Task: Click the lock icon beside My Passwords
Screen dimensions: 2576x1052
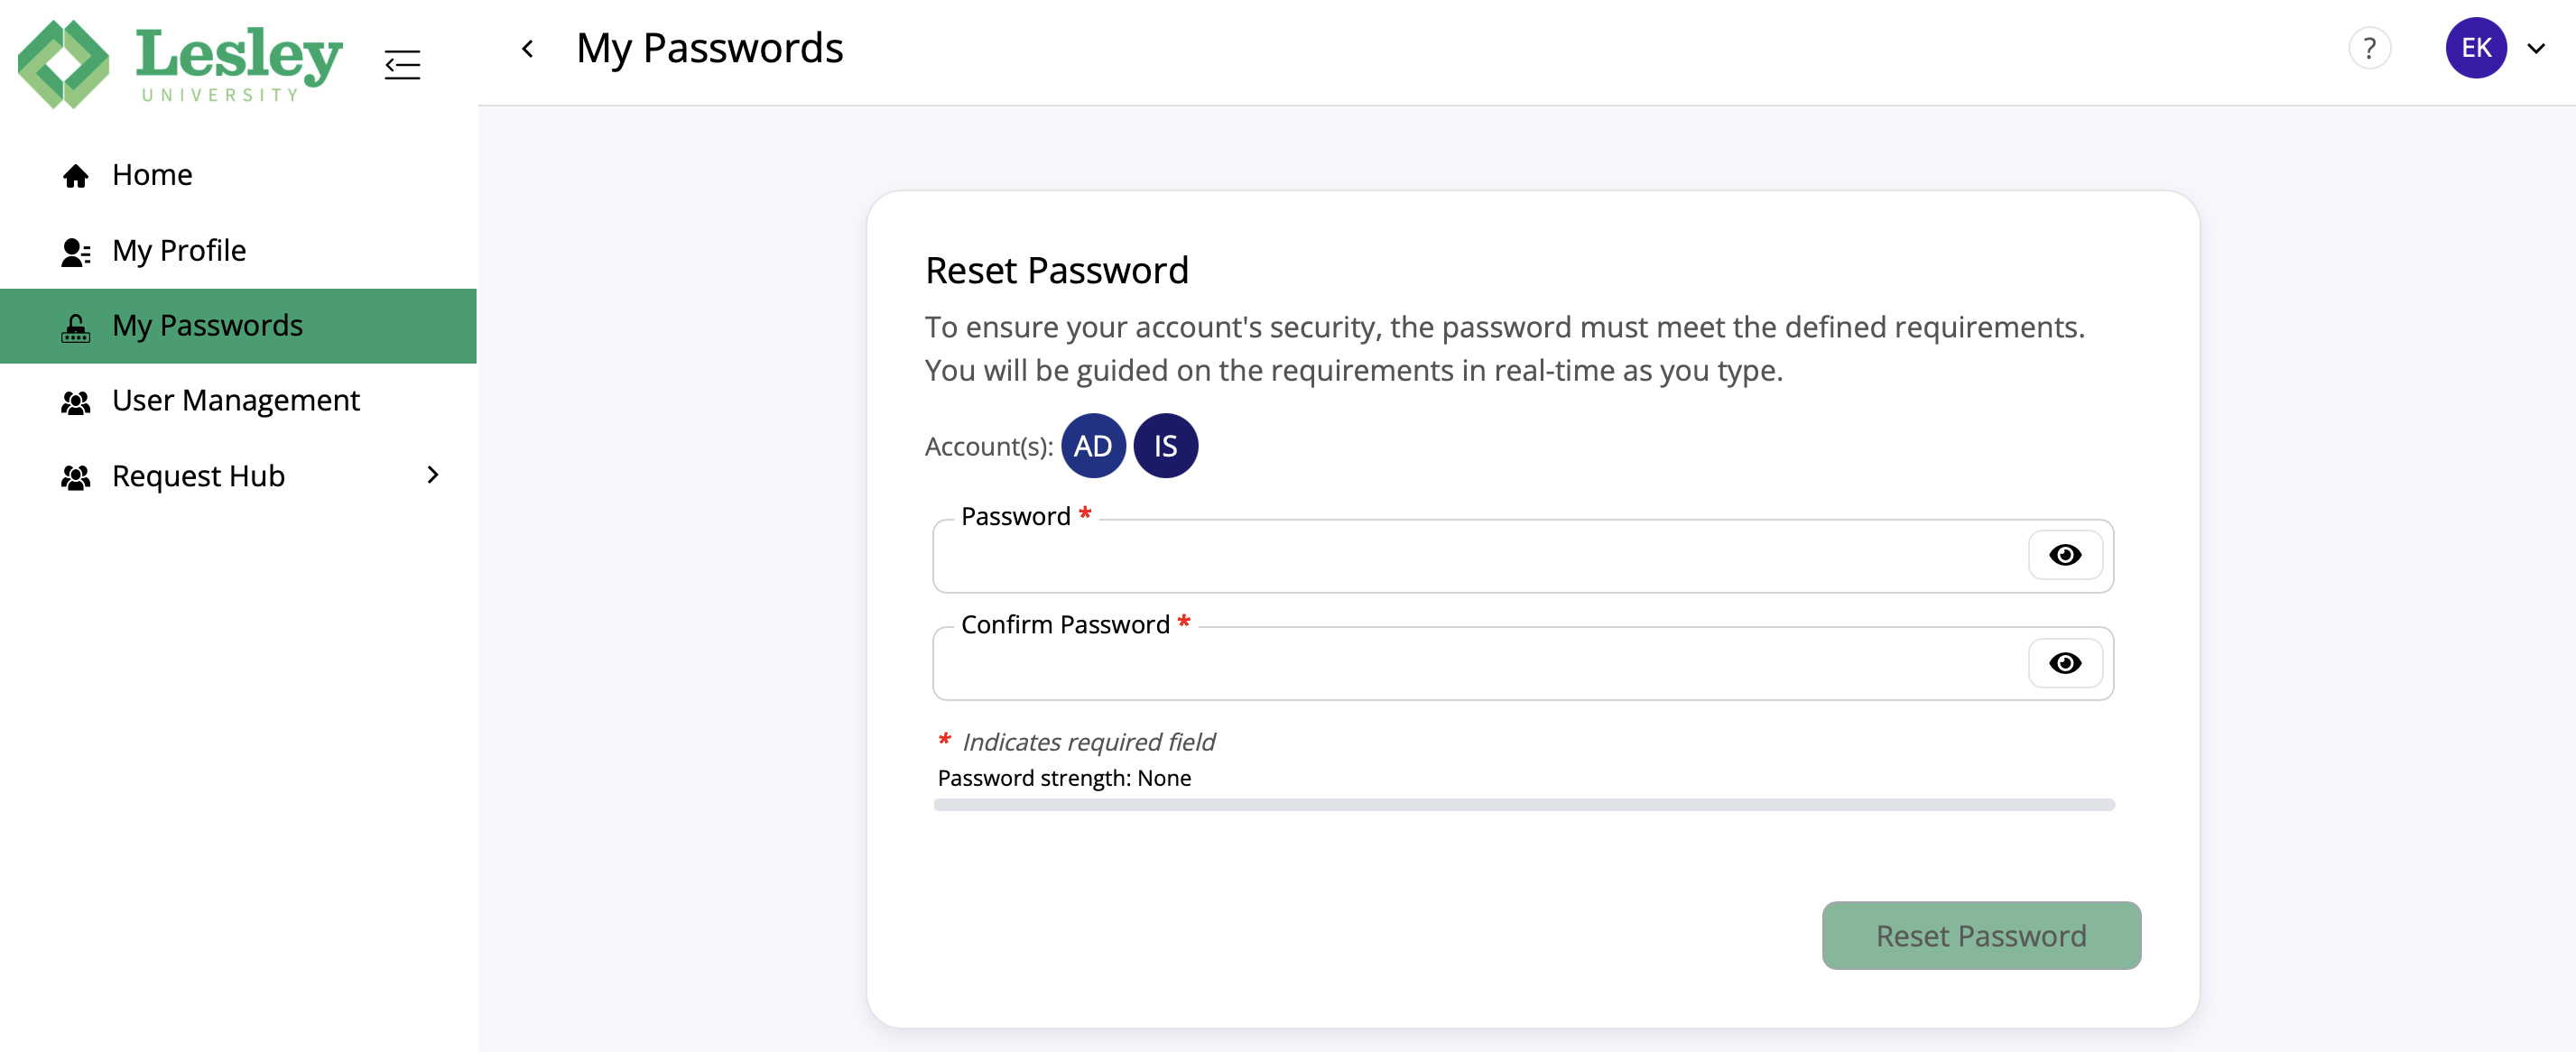Action: (x=75, y=326)
